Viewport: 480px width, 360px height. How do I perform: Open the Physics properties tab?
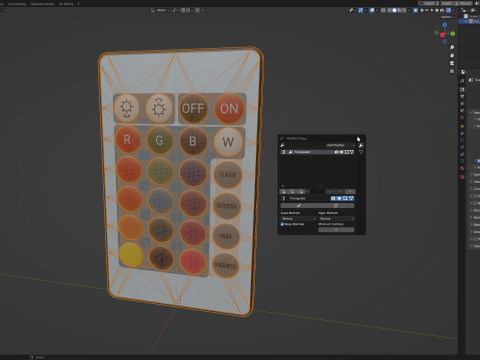tap(462, 147)
